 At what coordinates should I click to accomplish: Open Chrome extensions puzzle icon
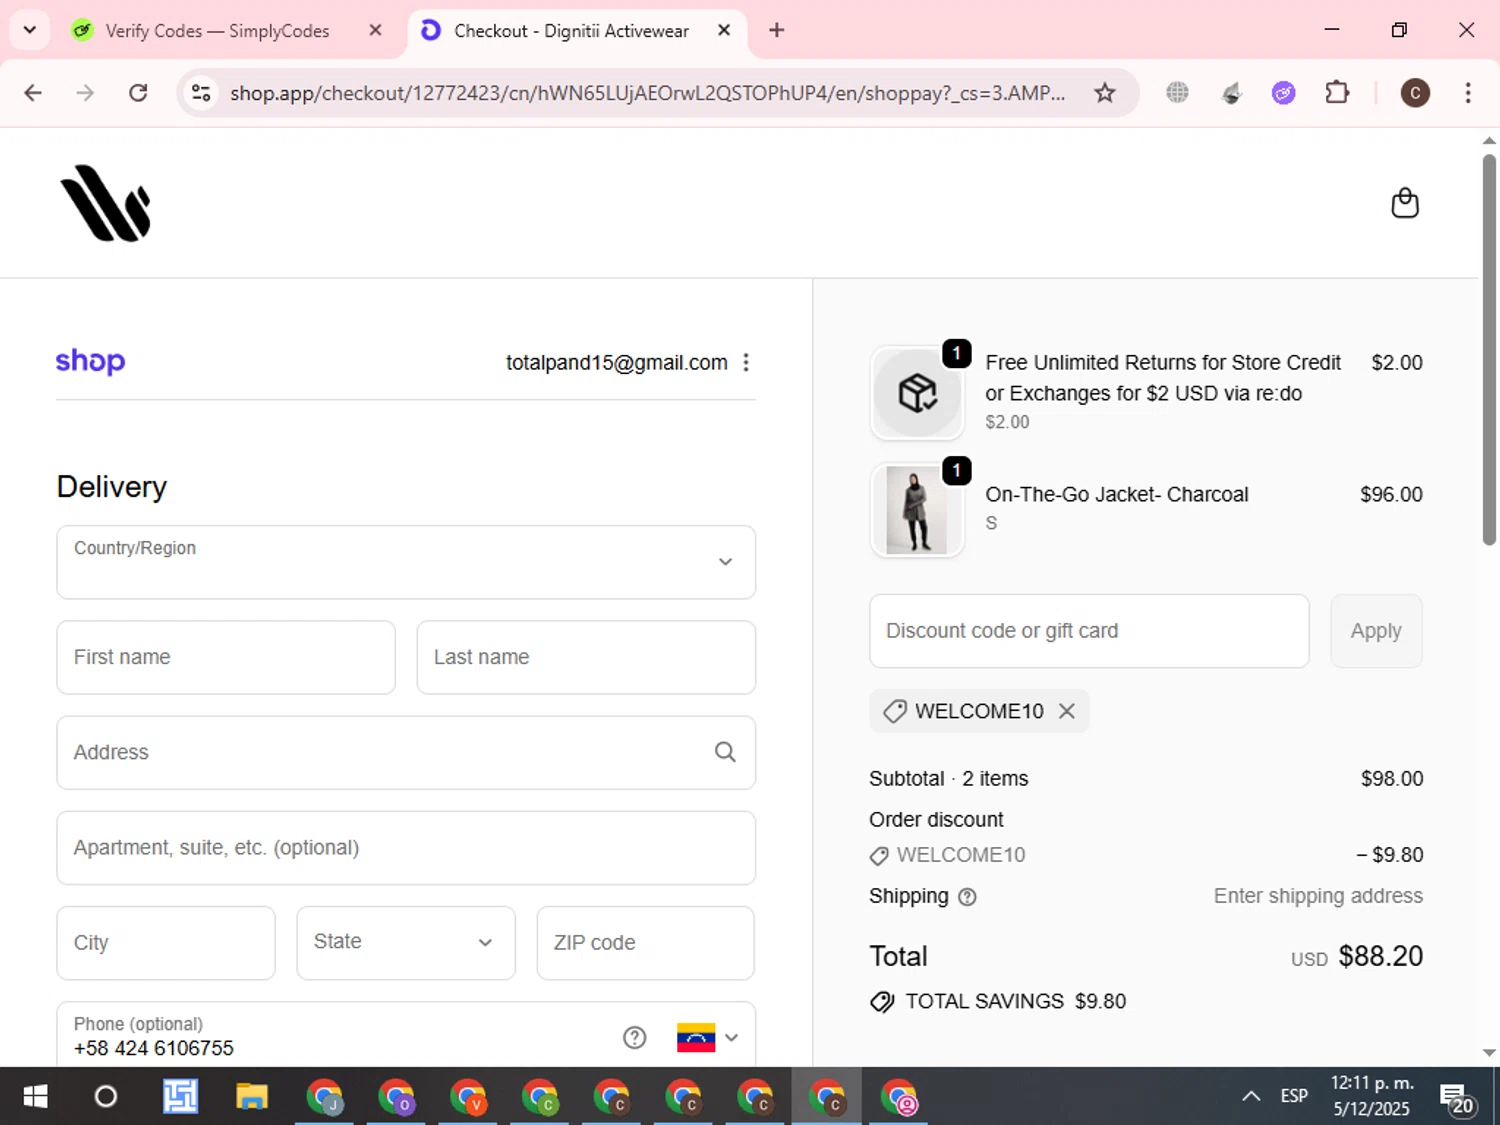(1337, 93)
